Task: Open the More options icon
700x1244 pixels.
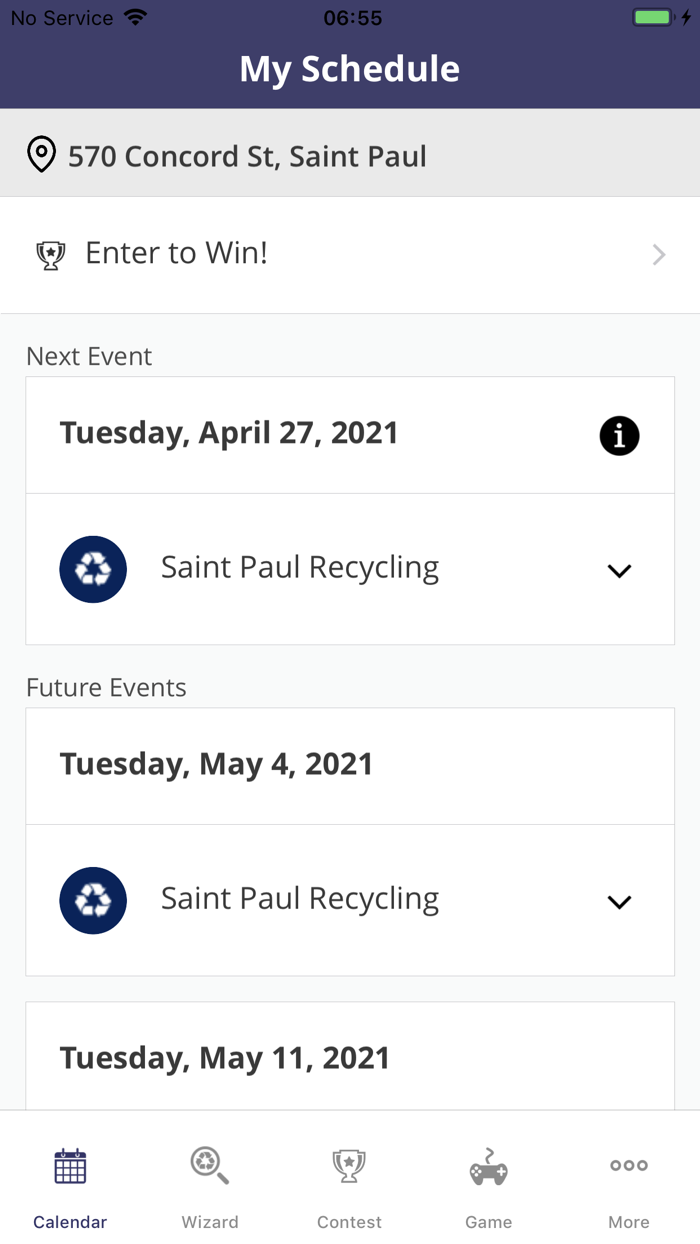Action: pyautogui.click(x=629, y=1165)
